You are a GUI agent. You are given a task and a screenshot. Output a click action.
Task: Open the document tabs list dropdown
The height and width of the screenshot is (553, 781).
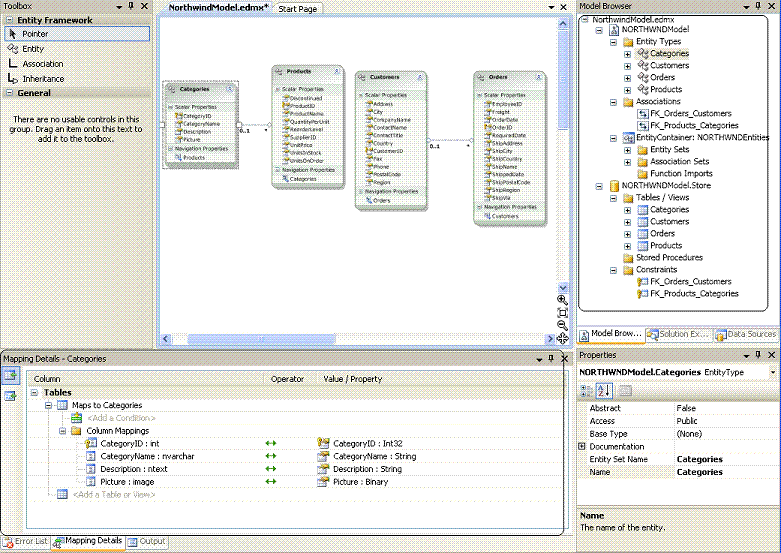coord(551,7)
